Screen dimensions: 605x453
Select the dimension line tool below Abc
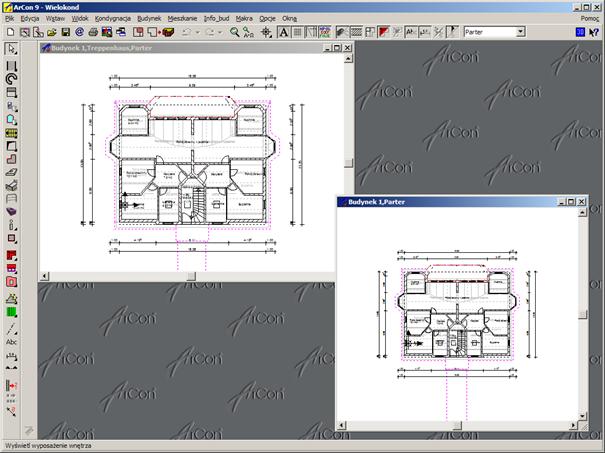click(12, 356)
